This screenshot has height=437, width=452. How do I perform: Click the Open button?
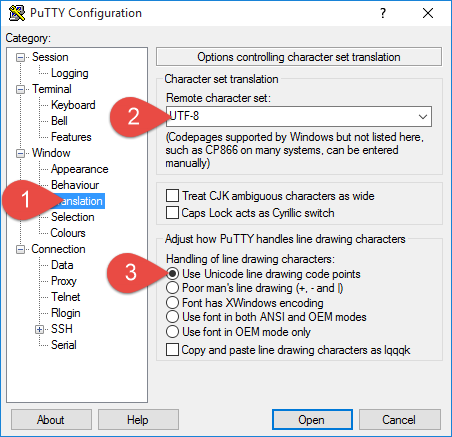click(312, 420)
